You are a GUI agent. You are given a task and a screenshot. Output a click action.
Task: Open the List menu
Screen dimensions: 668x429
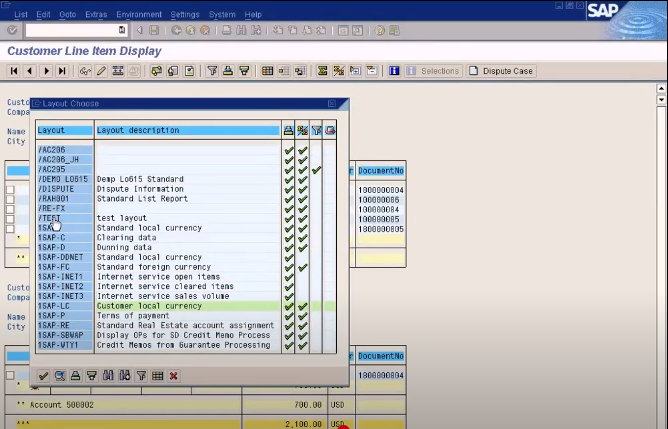point(20,14)
